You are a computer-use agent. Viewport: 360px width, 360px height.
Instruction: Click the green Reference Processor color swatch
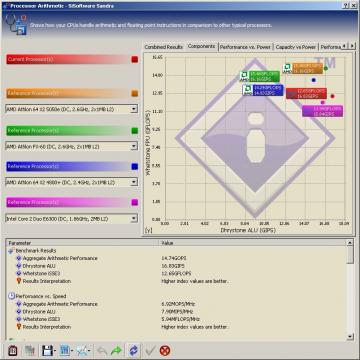[x=135, y=131]
